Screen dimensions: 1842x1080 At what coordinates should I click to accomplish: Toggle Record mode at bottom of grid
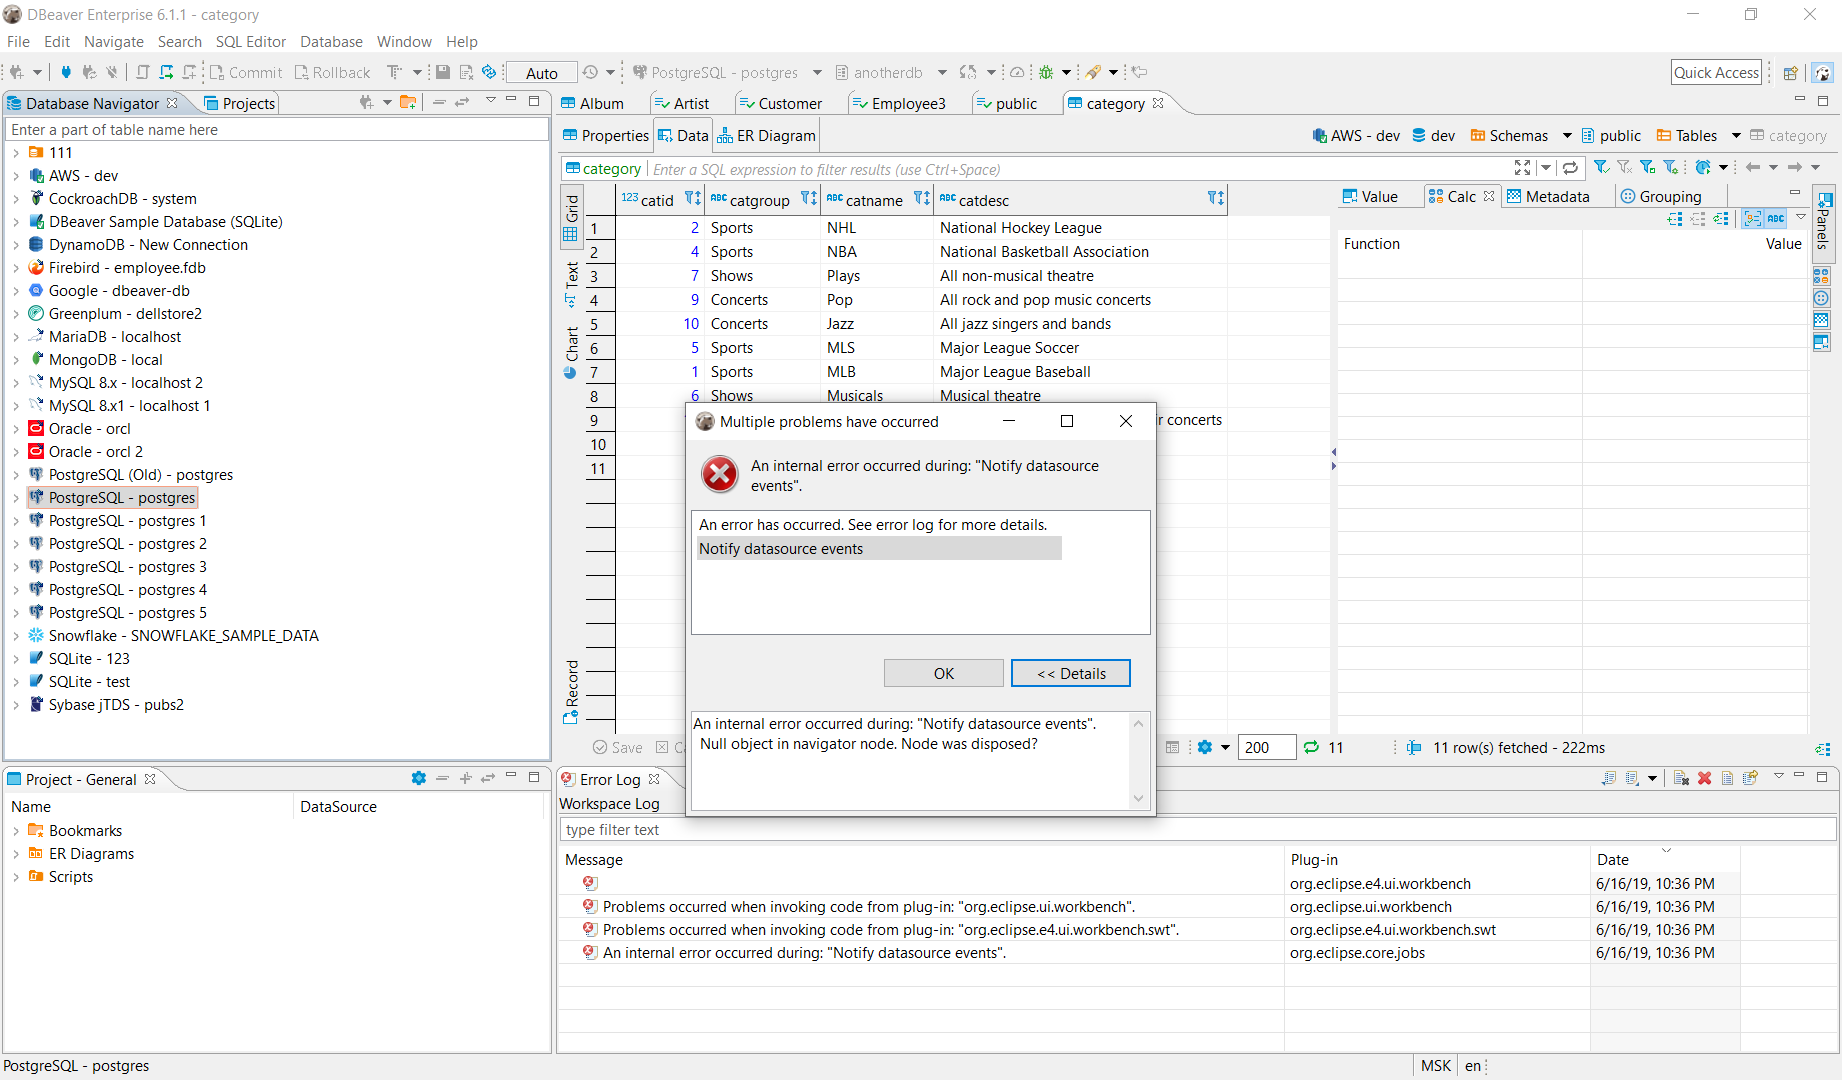coord(571,691)
